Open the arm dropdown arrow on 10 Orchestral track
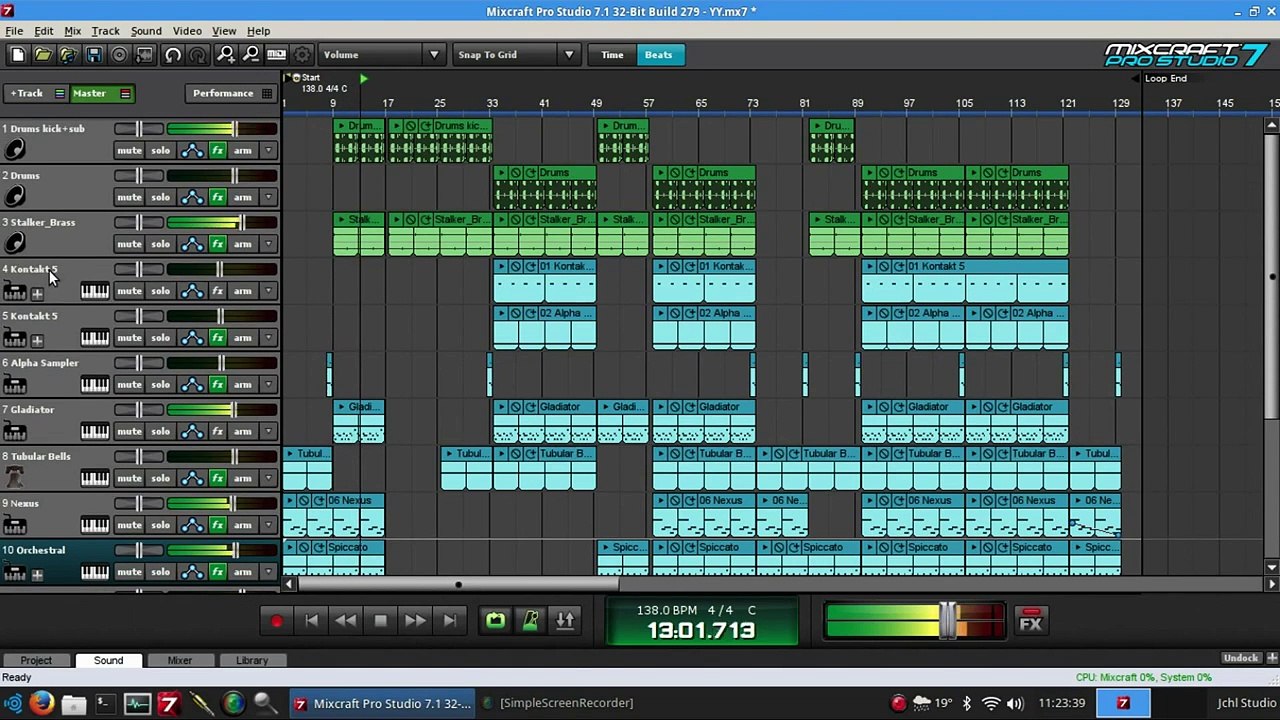 click(x=267, y=572)
